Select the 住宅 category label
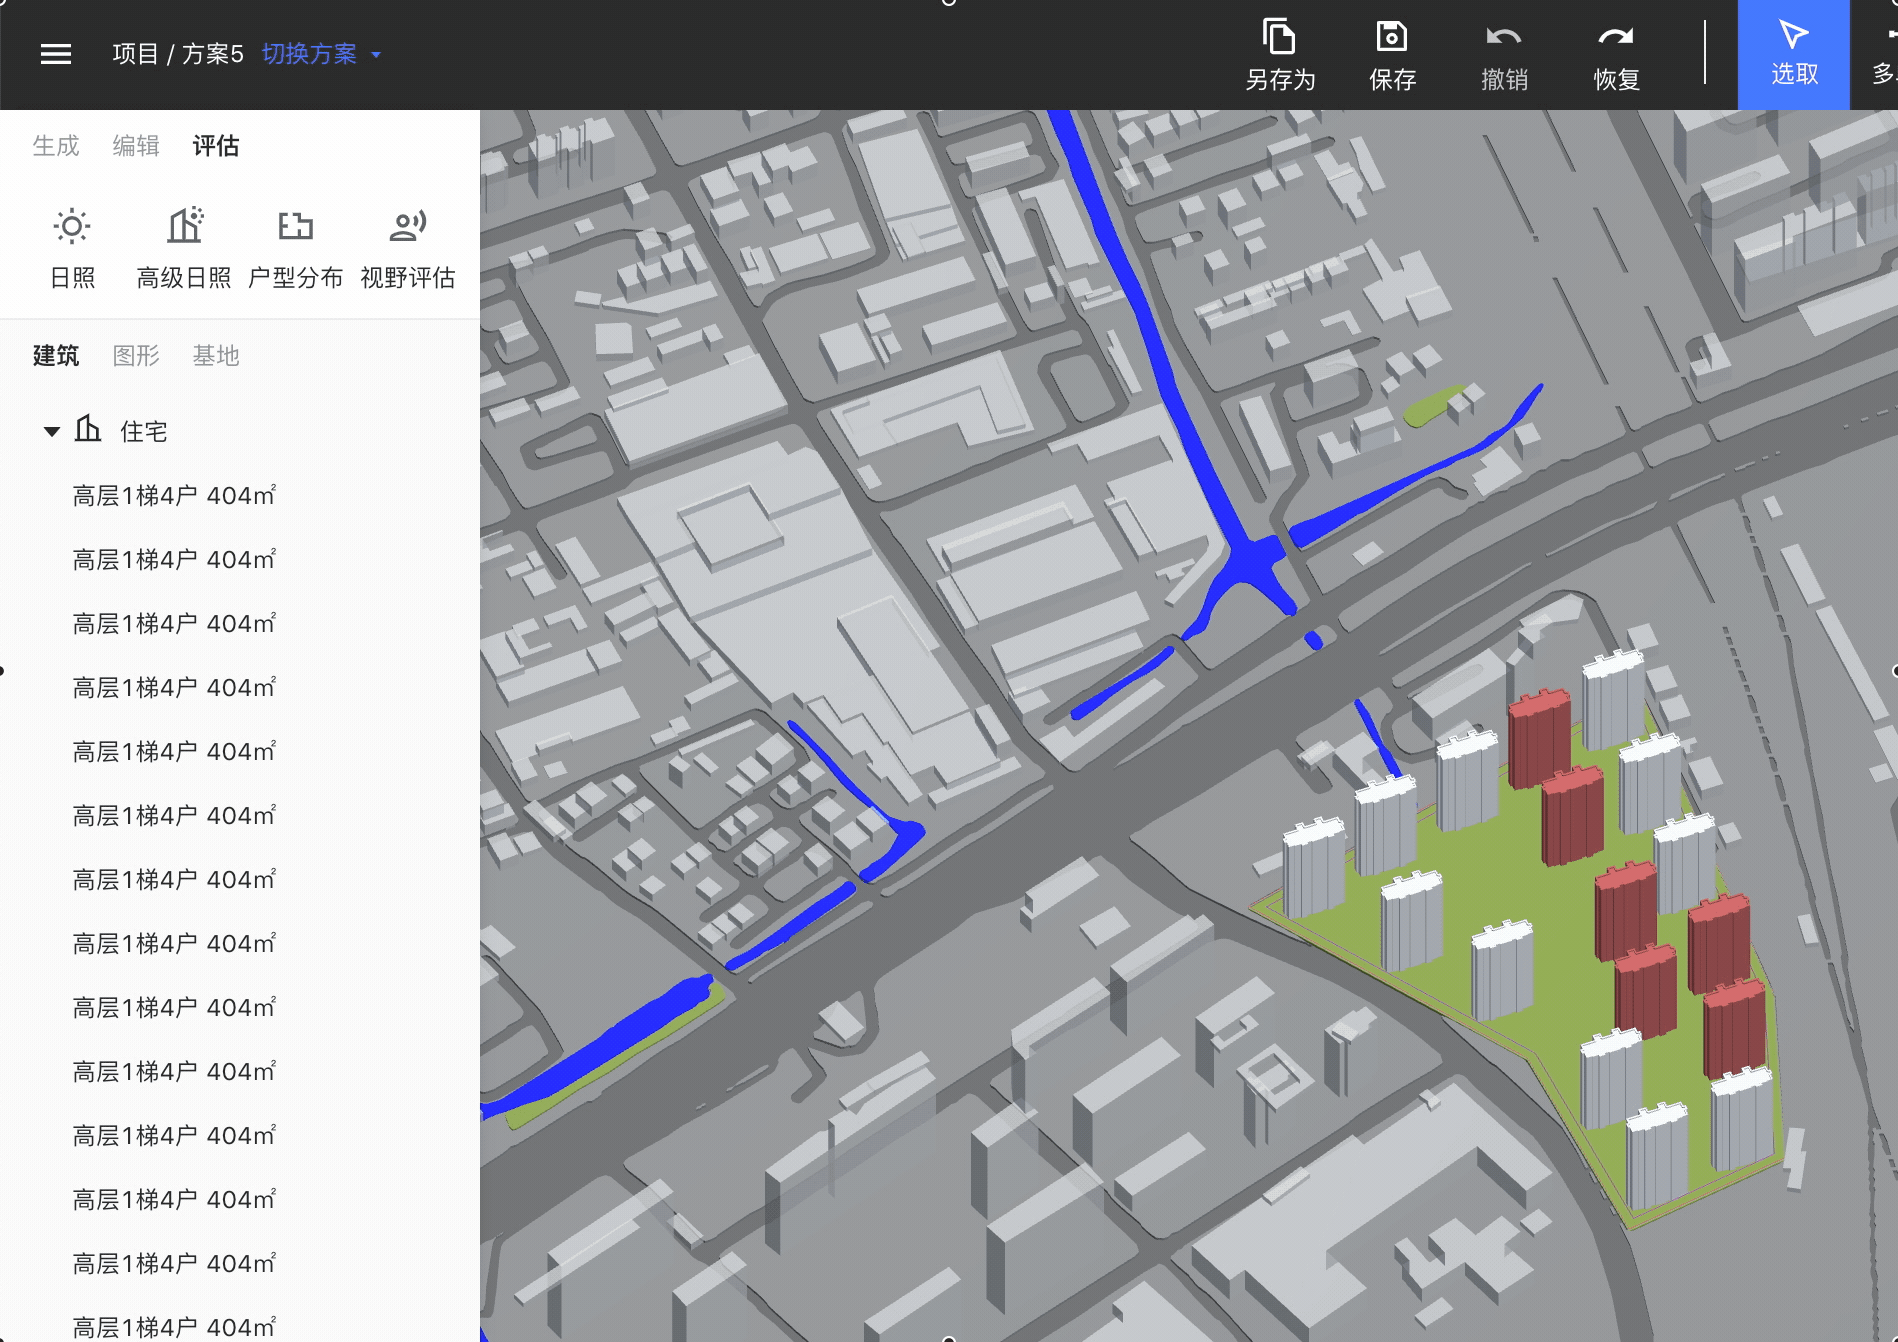This screenshot has height=1342, width=1898. pyautogui.click(x=144, y=432)
